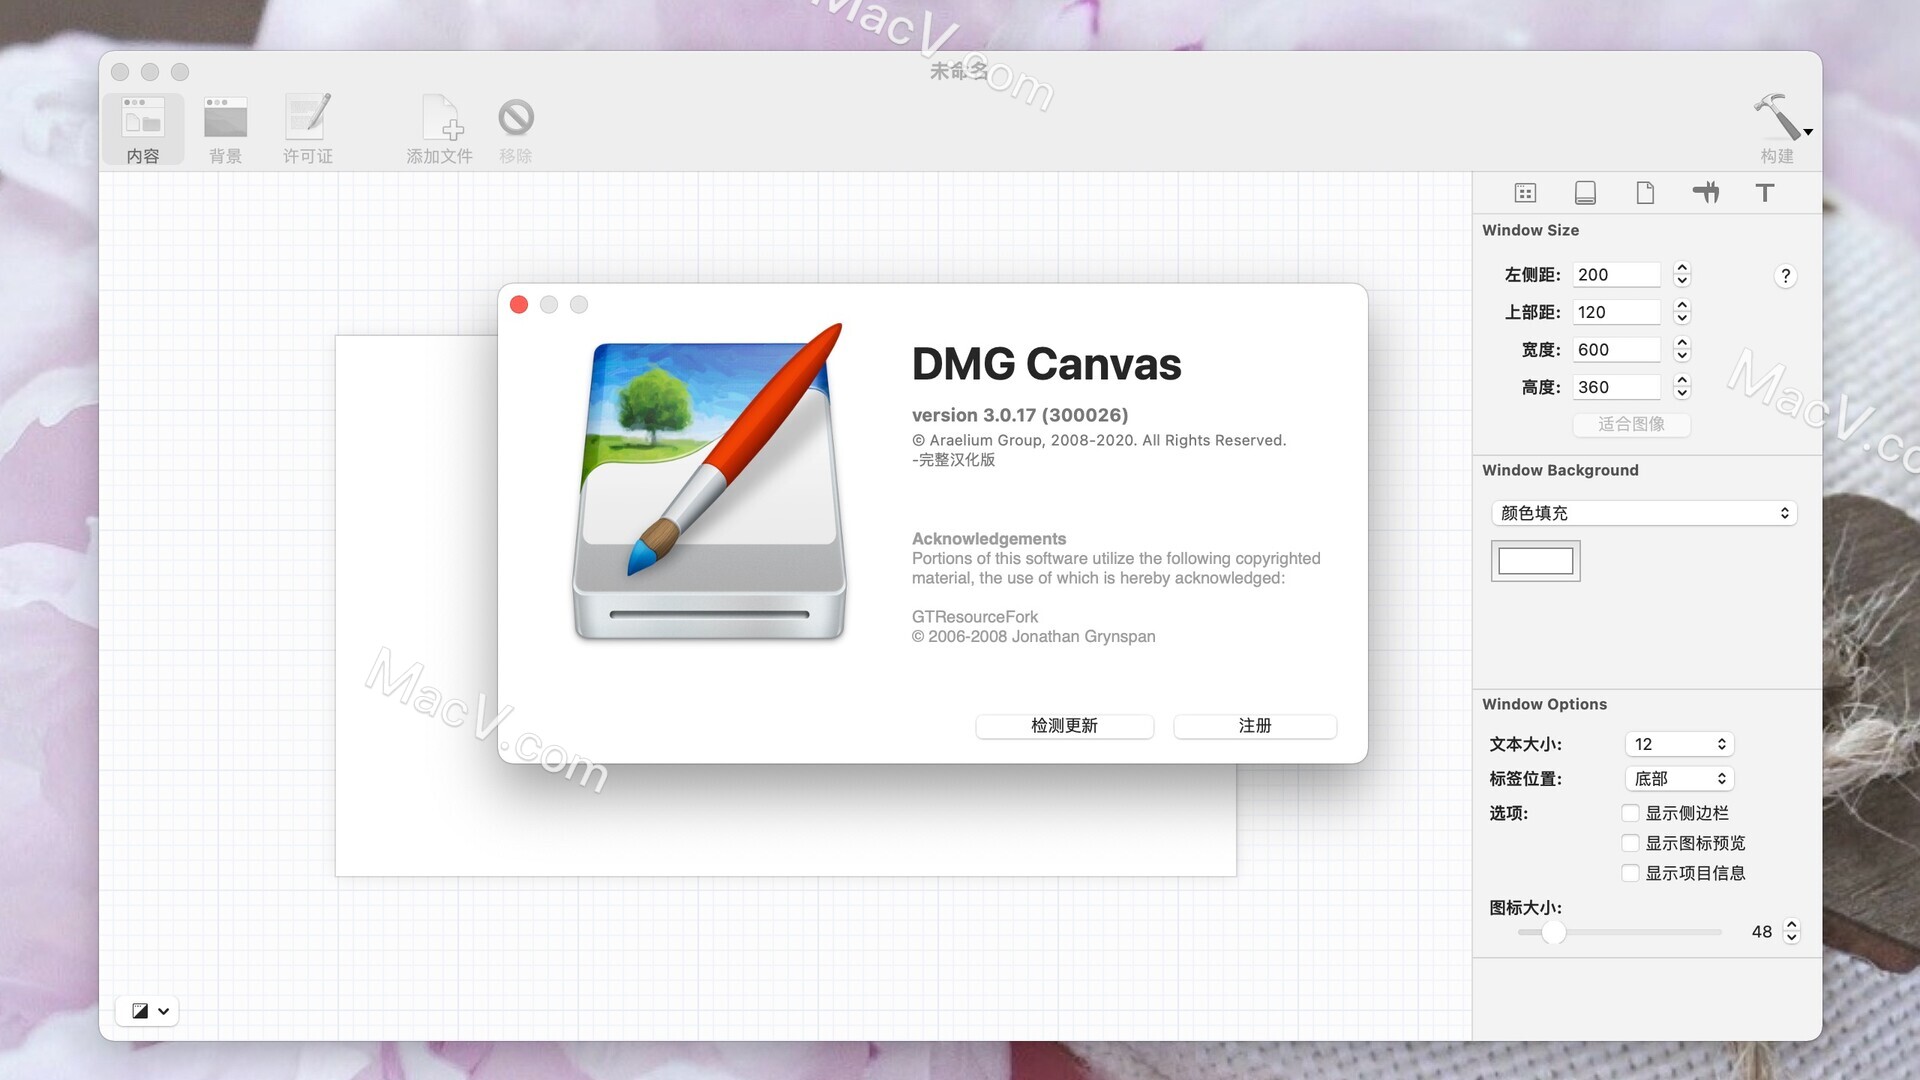Viewport: 1920px width, 1080px height.
Task: Click the stepper next to 上部距
Action: (1682, 312)
